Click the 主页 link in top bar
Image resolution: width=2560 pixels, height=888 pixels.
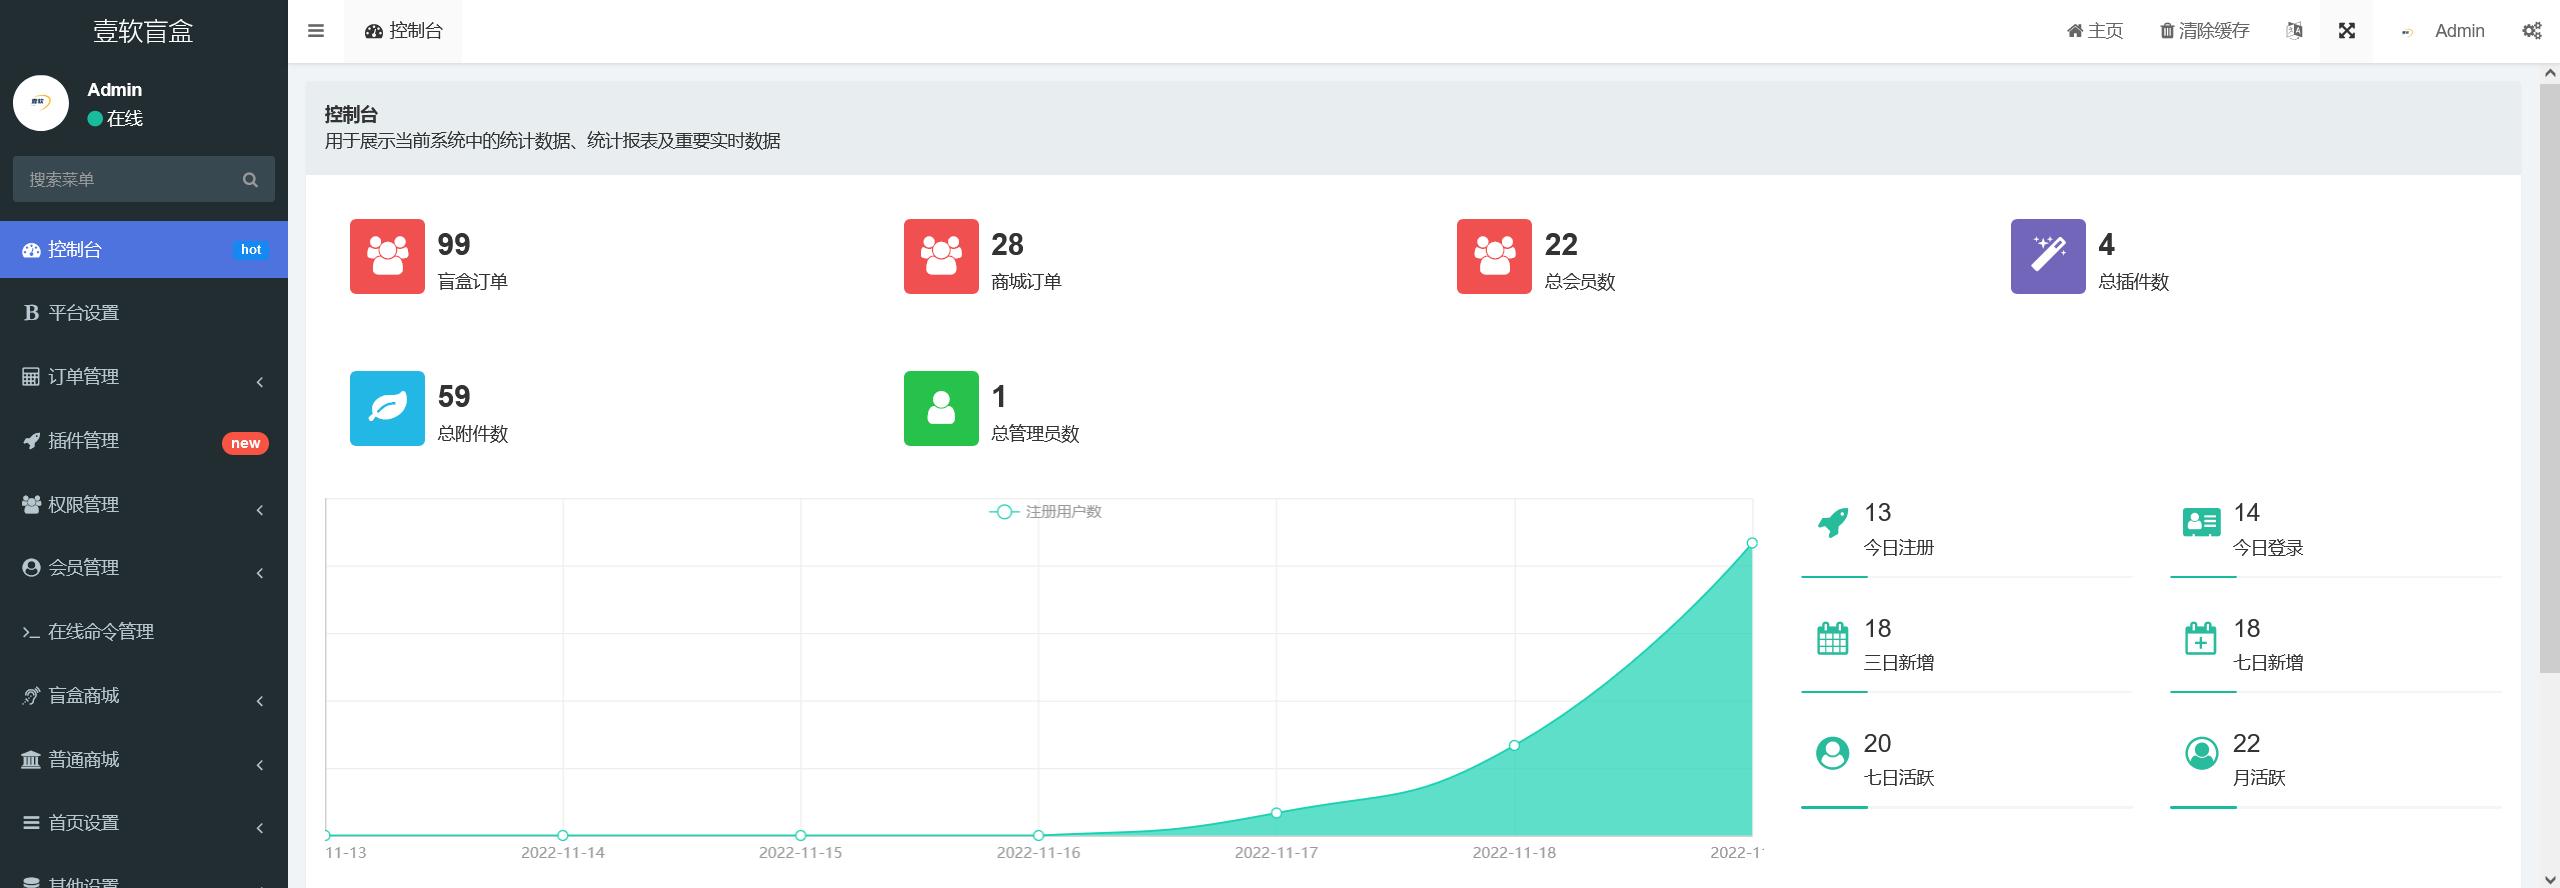[2095, 31]
